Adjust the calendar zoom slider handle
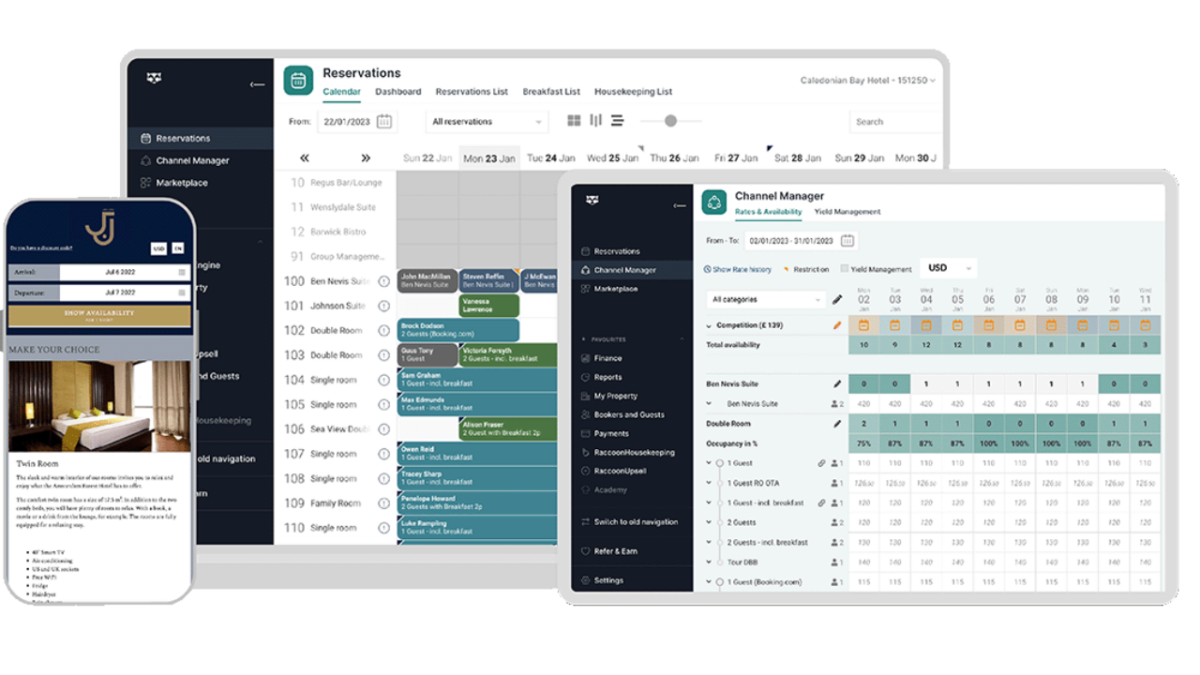 pyautogui.click(x=670, y=121)
